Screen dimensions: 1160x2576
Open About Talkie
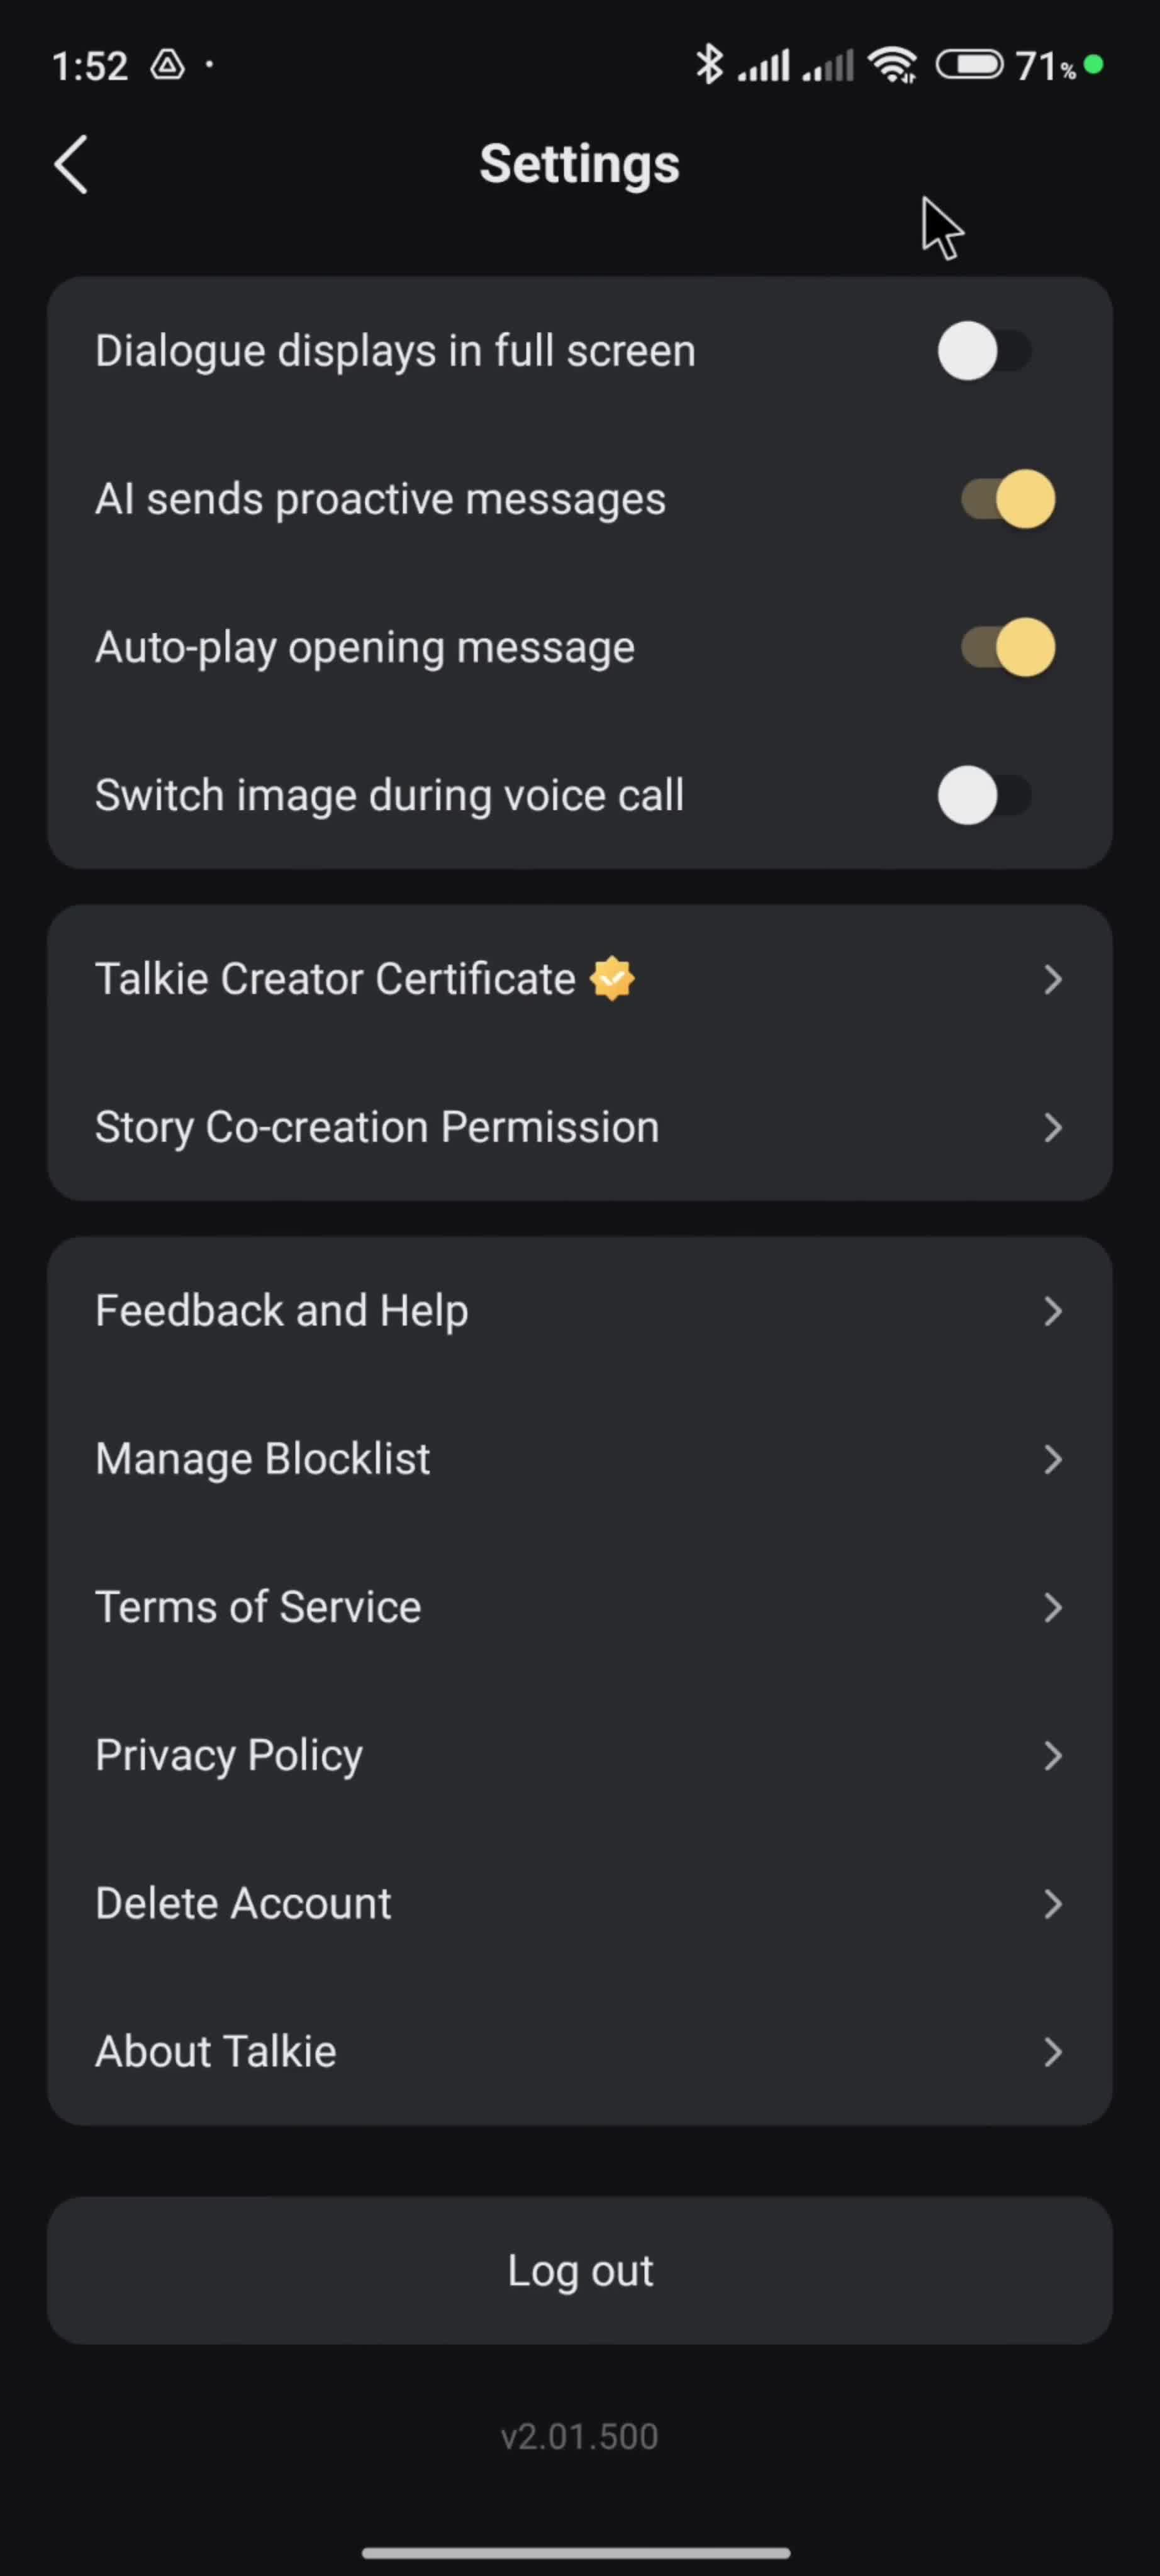point(580,2051)
